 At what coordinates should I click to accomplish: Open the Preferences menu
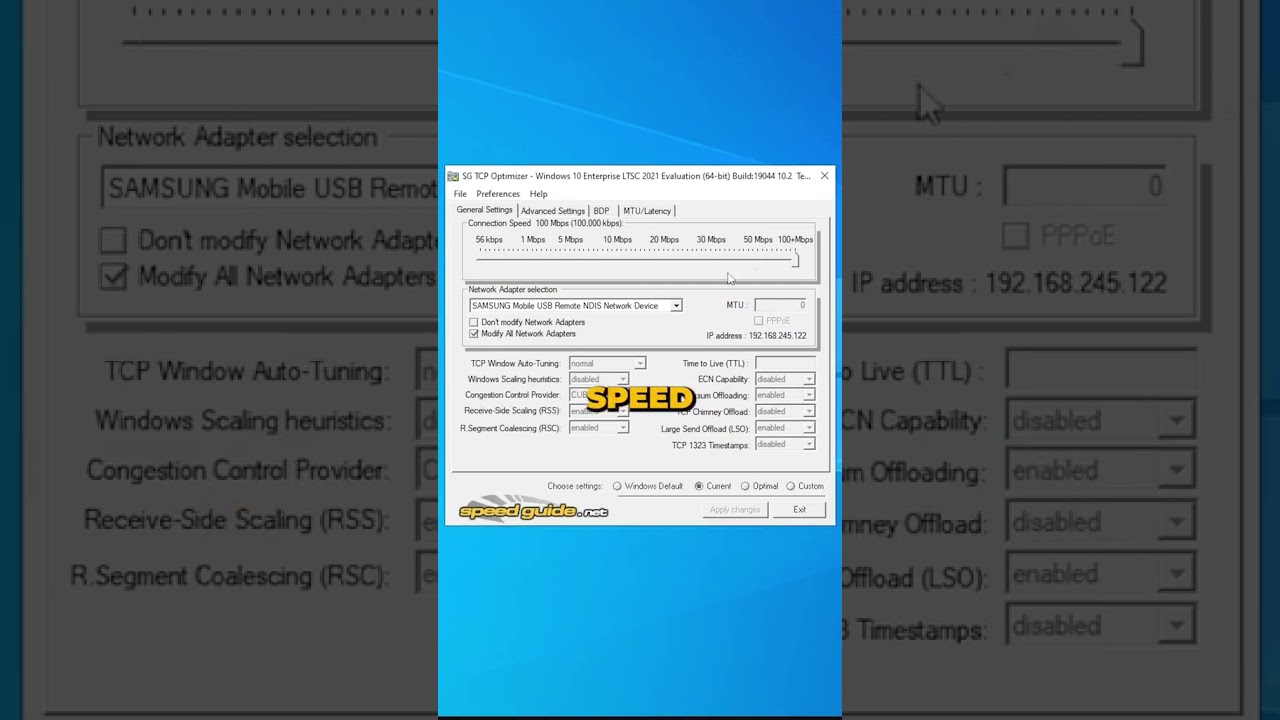click(x=498, y=194)
